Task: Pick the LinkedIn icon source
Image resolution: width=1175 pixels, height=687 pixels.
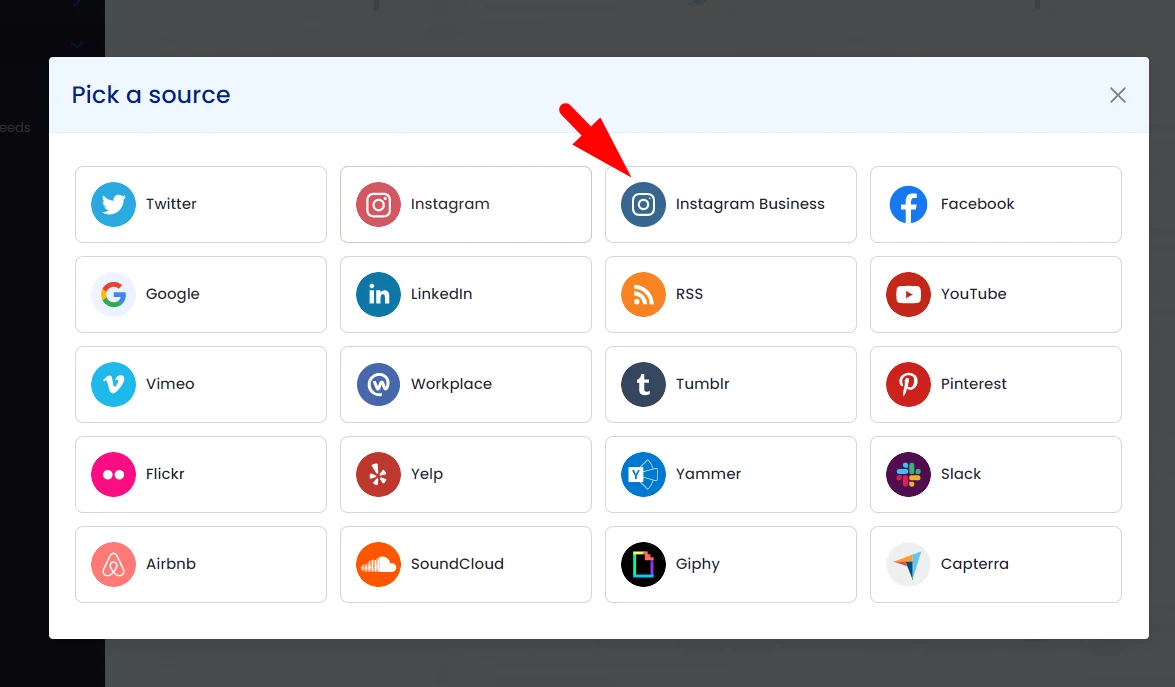Action: (378, 294)
